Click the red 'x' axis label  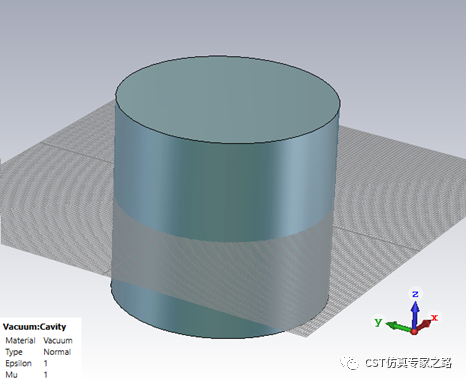(x=434, y=317)
